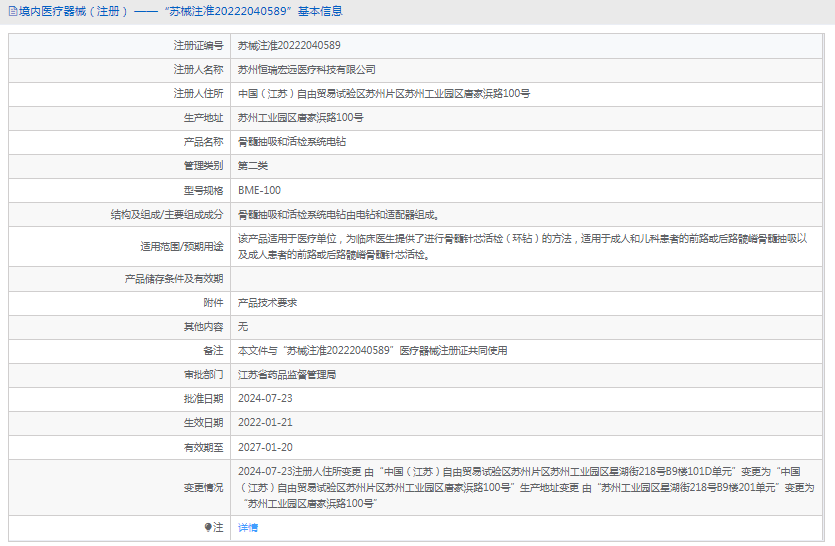Click the 批准日期 label
The image size is (835, 546).
point(203,399)
